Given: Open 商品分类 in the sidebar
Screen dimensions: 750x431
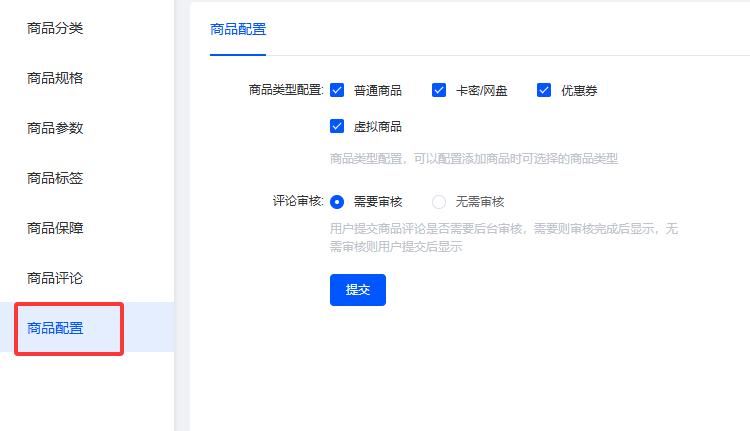Looking at the screenshot, I should tap(55, 28).
